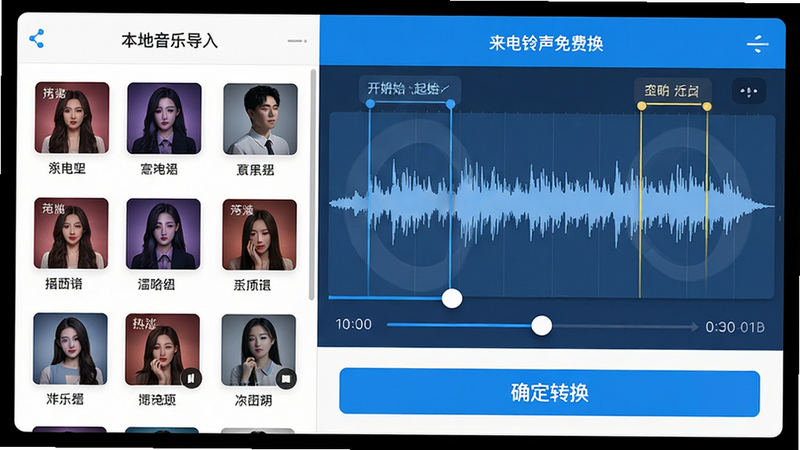The height and width of the screenshot is (450, 800).
Task: Choose the second-row red portrait with hand on cheek
Action: pyautogui.click(x=259, y=235)
